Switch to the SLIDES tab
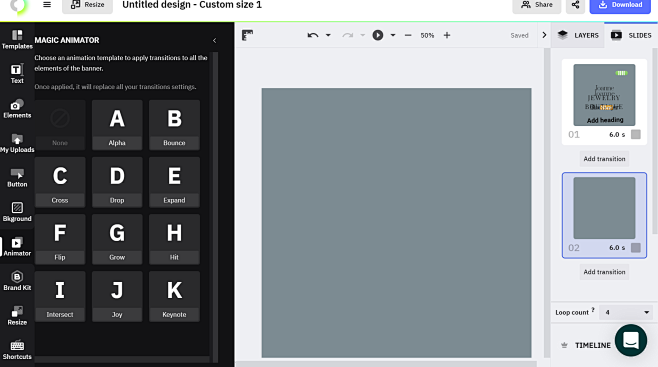 click(x=631, y=35)
